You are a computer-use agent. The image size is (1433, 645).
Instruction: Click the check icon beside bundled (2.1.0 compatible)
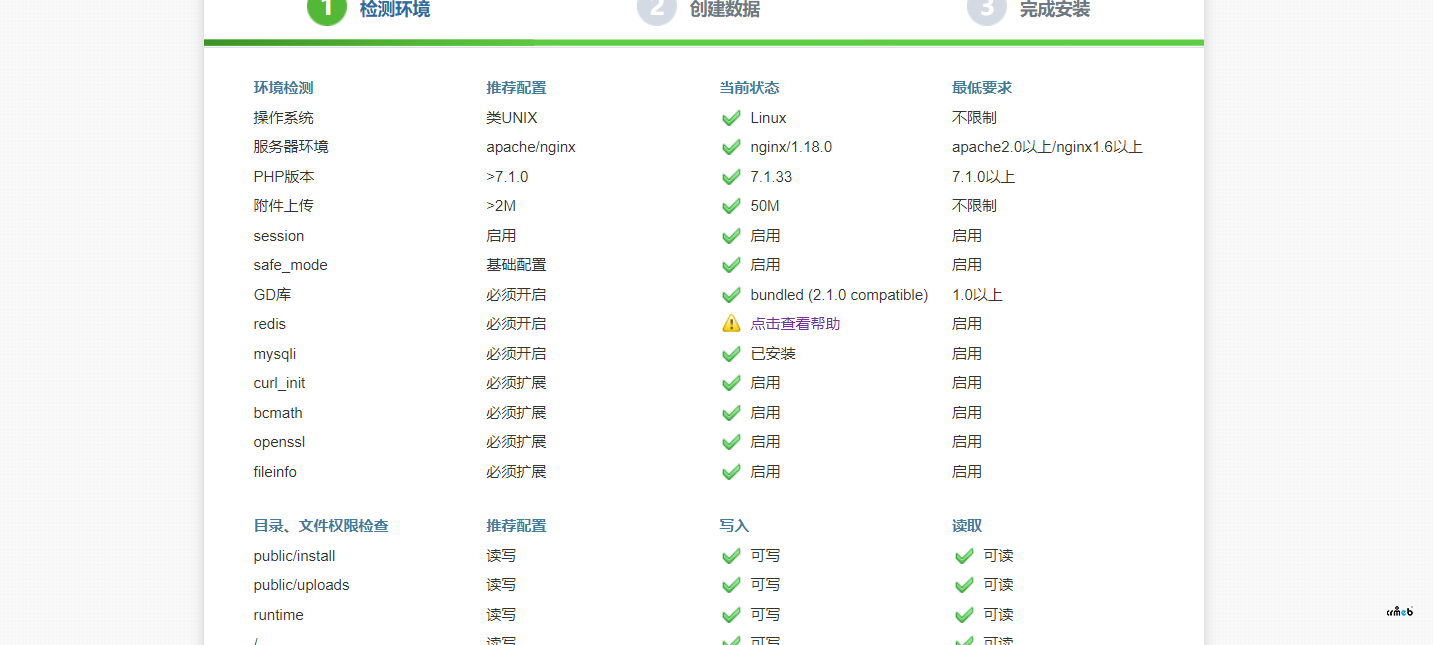pyautogui.click(x=731, y=295)
